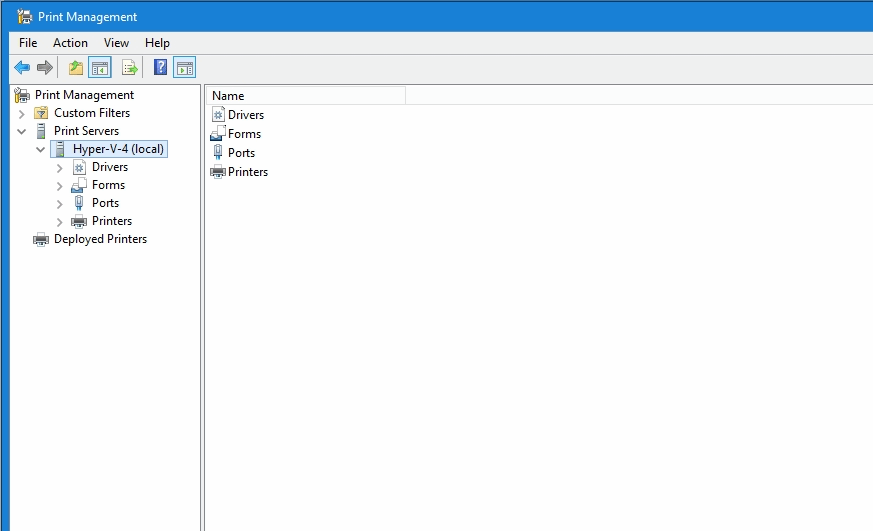Click the Print Management title bar icon

coord(24,17)
